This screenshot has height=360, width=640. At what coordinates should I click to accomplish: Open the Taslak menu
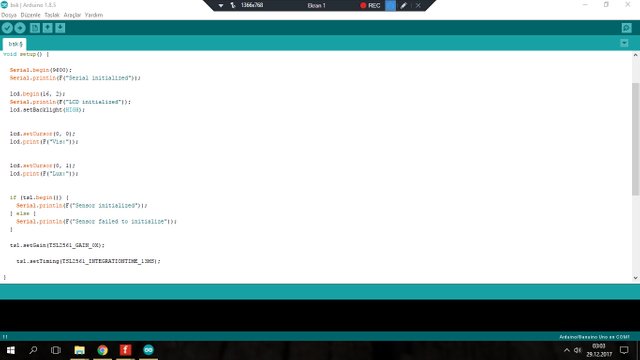pos(52,15)
